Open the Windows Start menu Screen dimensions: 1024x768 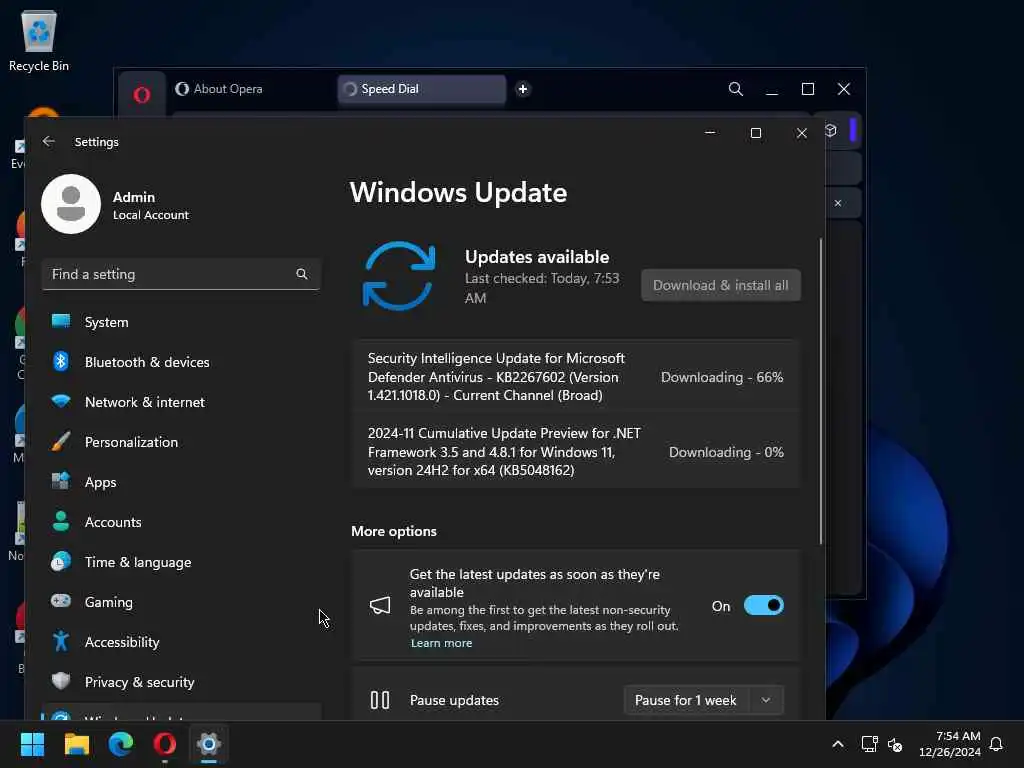click(x=32, y=744)
